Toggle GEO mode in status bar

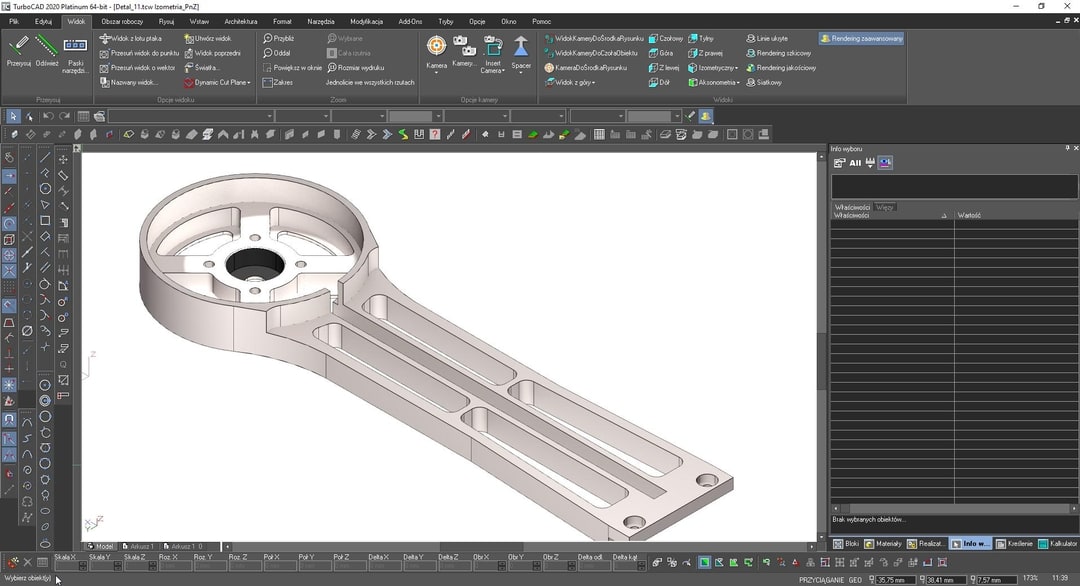tap(855, 578)
